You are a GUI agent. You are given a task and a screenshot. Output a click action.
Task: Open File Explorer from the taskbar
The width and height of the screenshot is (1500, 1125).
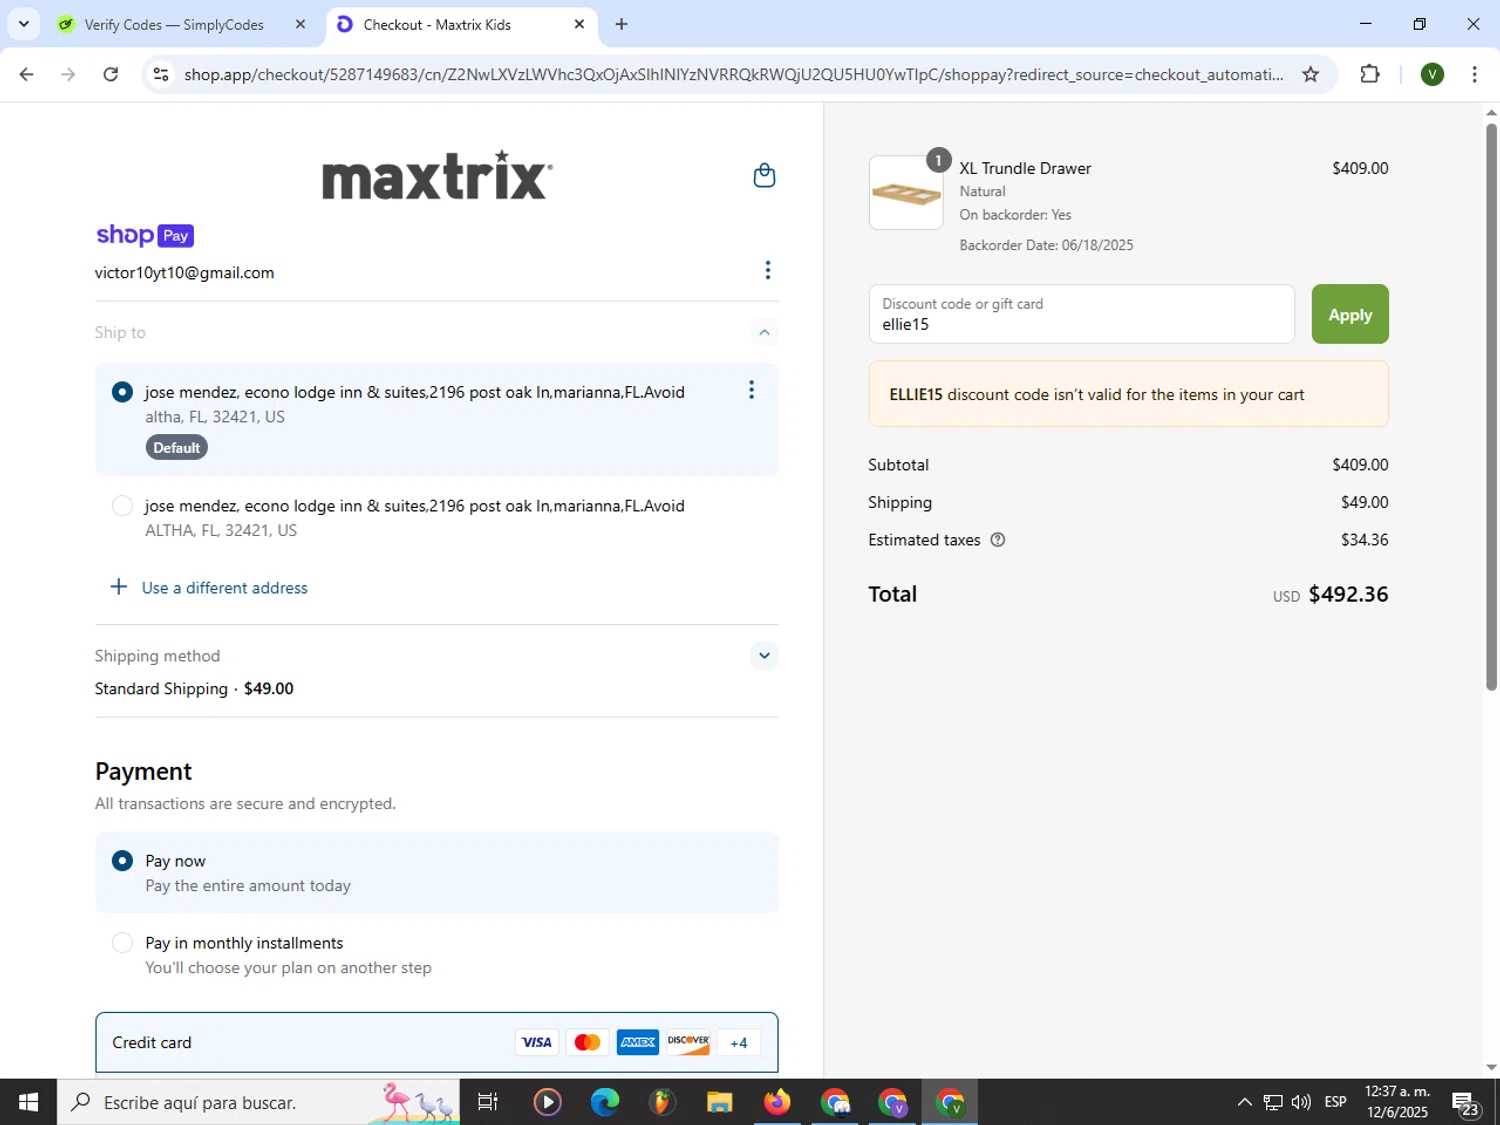click(x=719, y=1102)
